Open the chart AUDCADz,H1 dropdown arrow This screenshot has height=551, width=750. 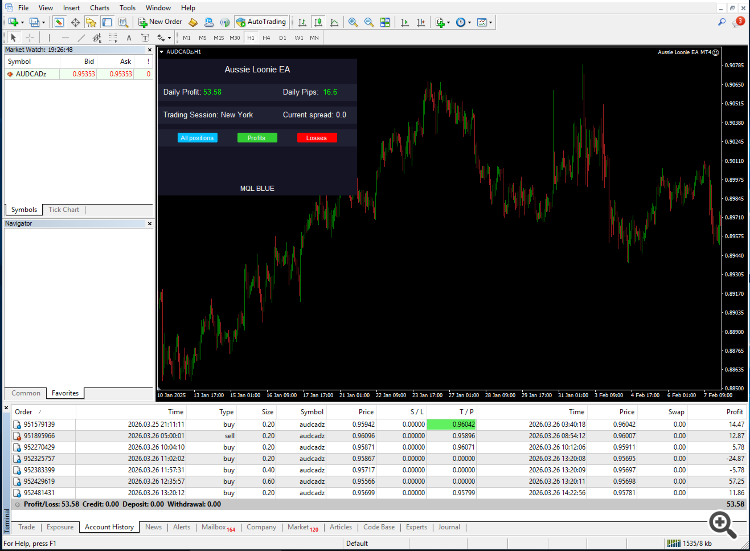click(162, 52)
